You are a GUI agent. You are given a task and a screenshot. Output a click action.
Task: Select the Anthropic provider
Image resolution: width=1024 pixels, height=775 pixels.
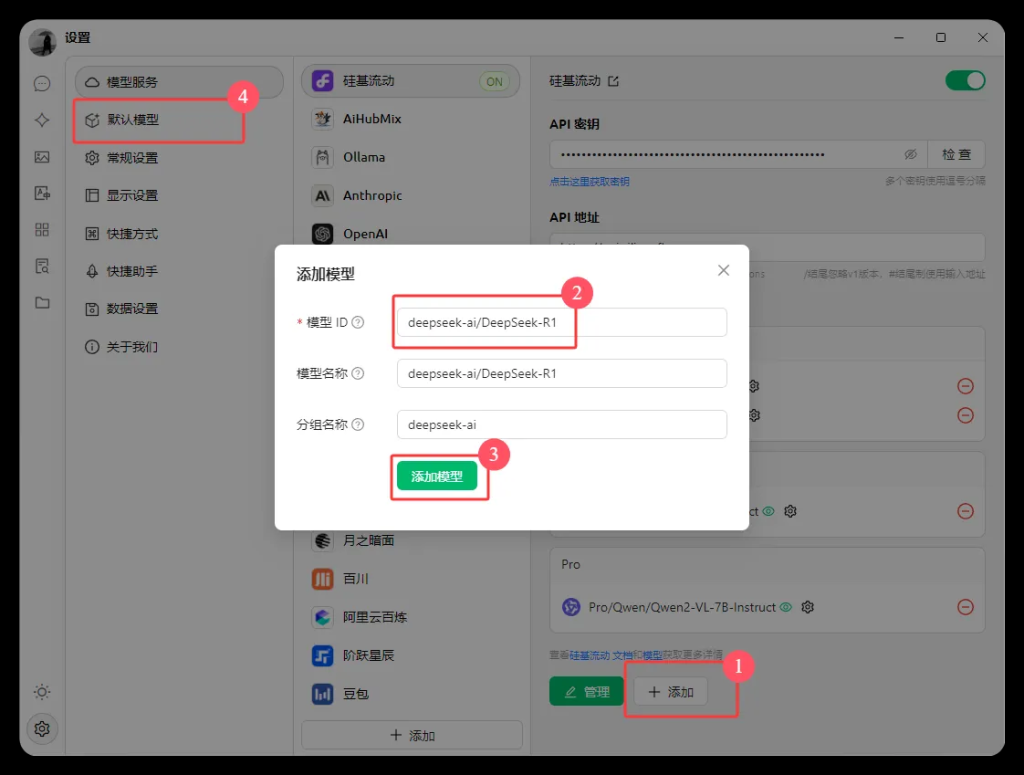pyautogui.click(x=411, y=195)
